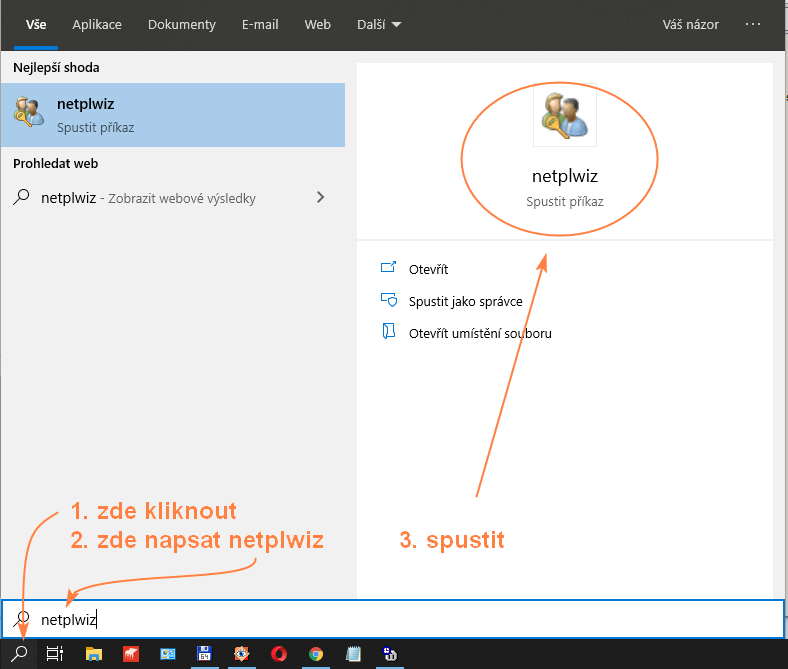This screenshot has width=788, height=669.
Task: Expand the Další dropdown filter
Action: [379, 25]
